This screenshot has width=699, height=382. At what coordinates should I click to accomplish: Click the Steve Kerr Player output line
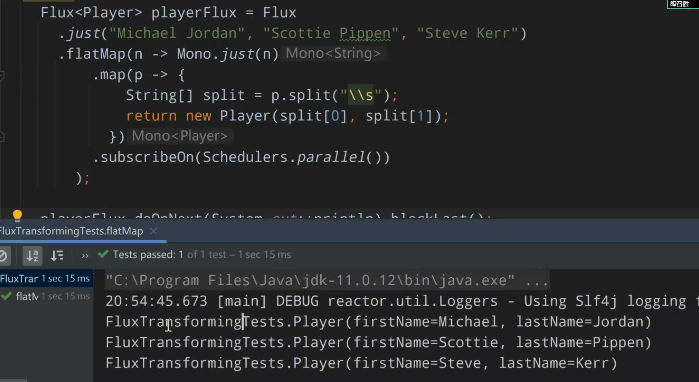coord(362,363)
